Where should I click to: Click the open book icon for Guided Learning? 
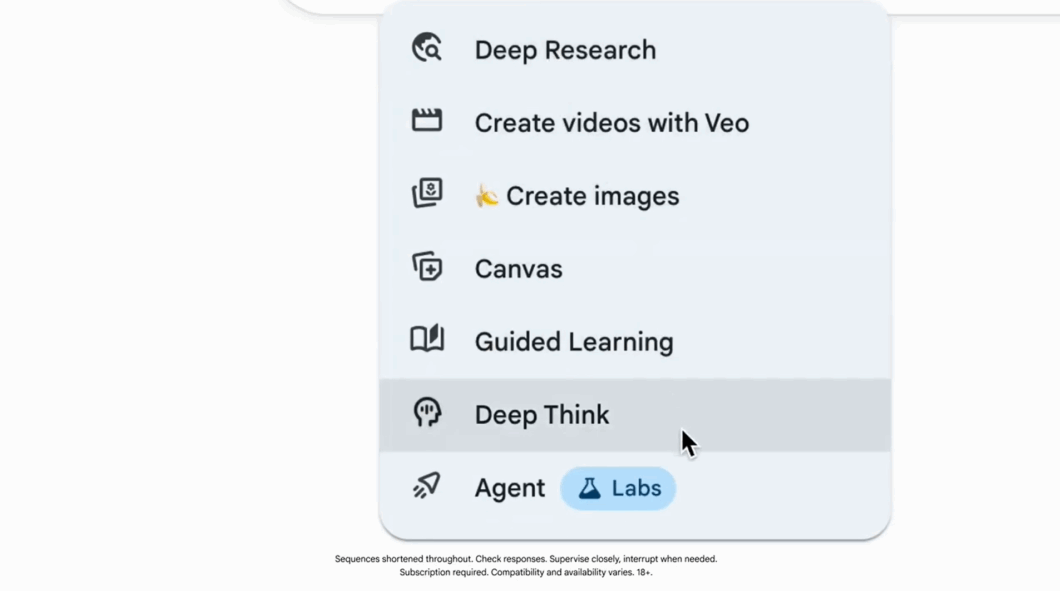click(427, 340)
